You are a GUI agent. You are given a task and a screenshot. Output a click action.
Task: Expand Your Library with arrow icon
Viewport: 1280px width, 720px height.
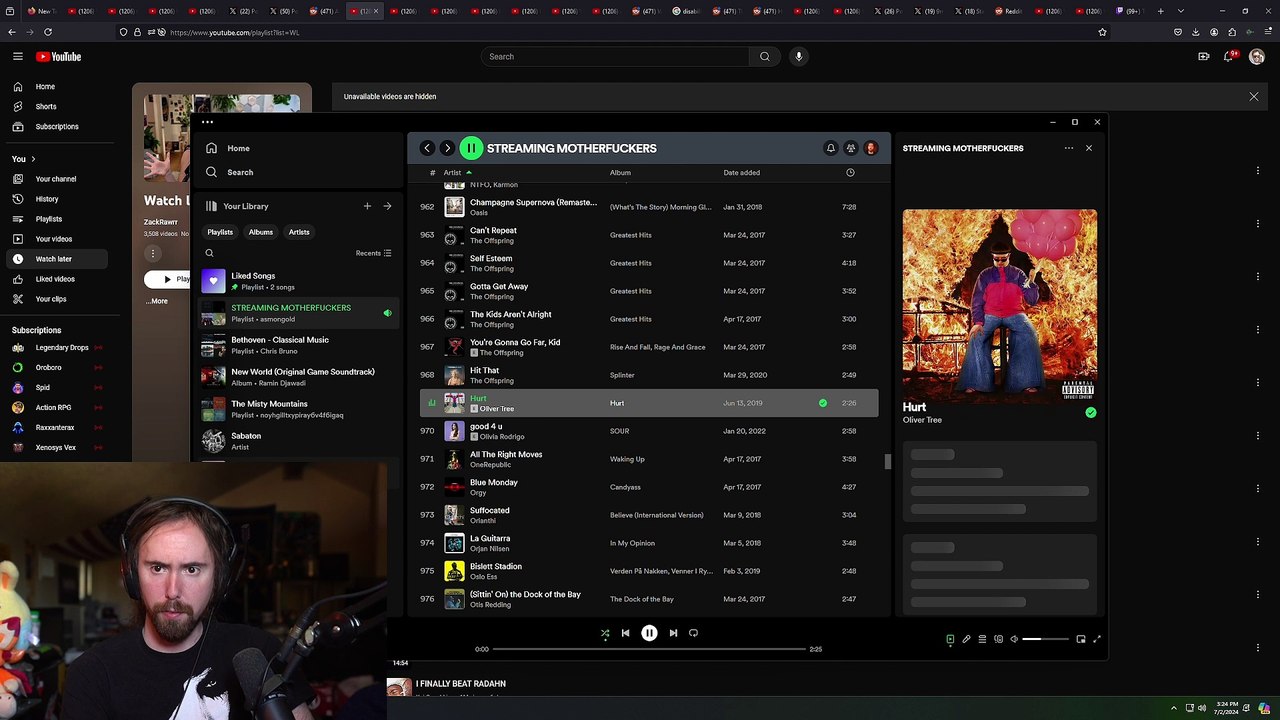(x=387, y=206)
